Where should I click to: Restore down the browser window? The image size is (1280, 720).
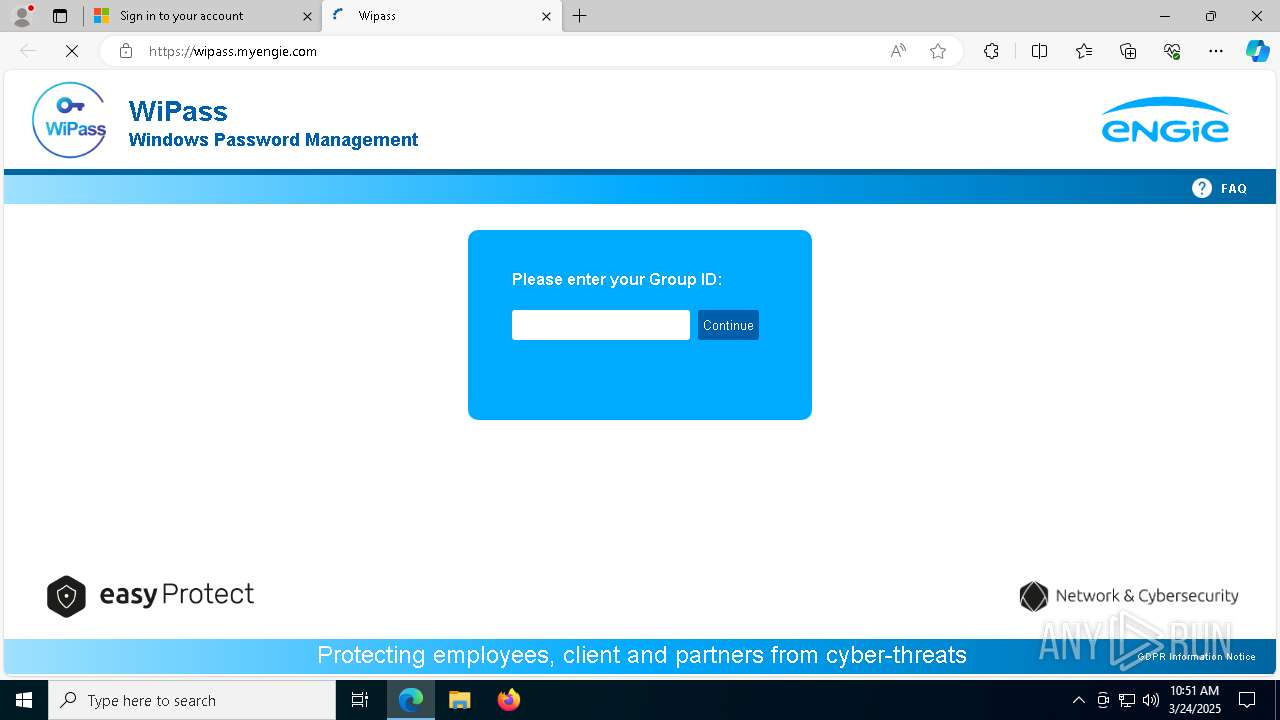(1211, 16)
